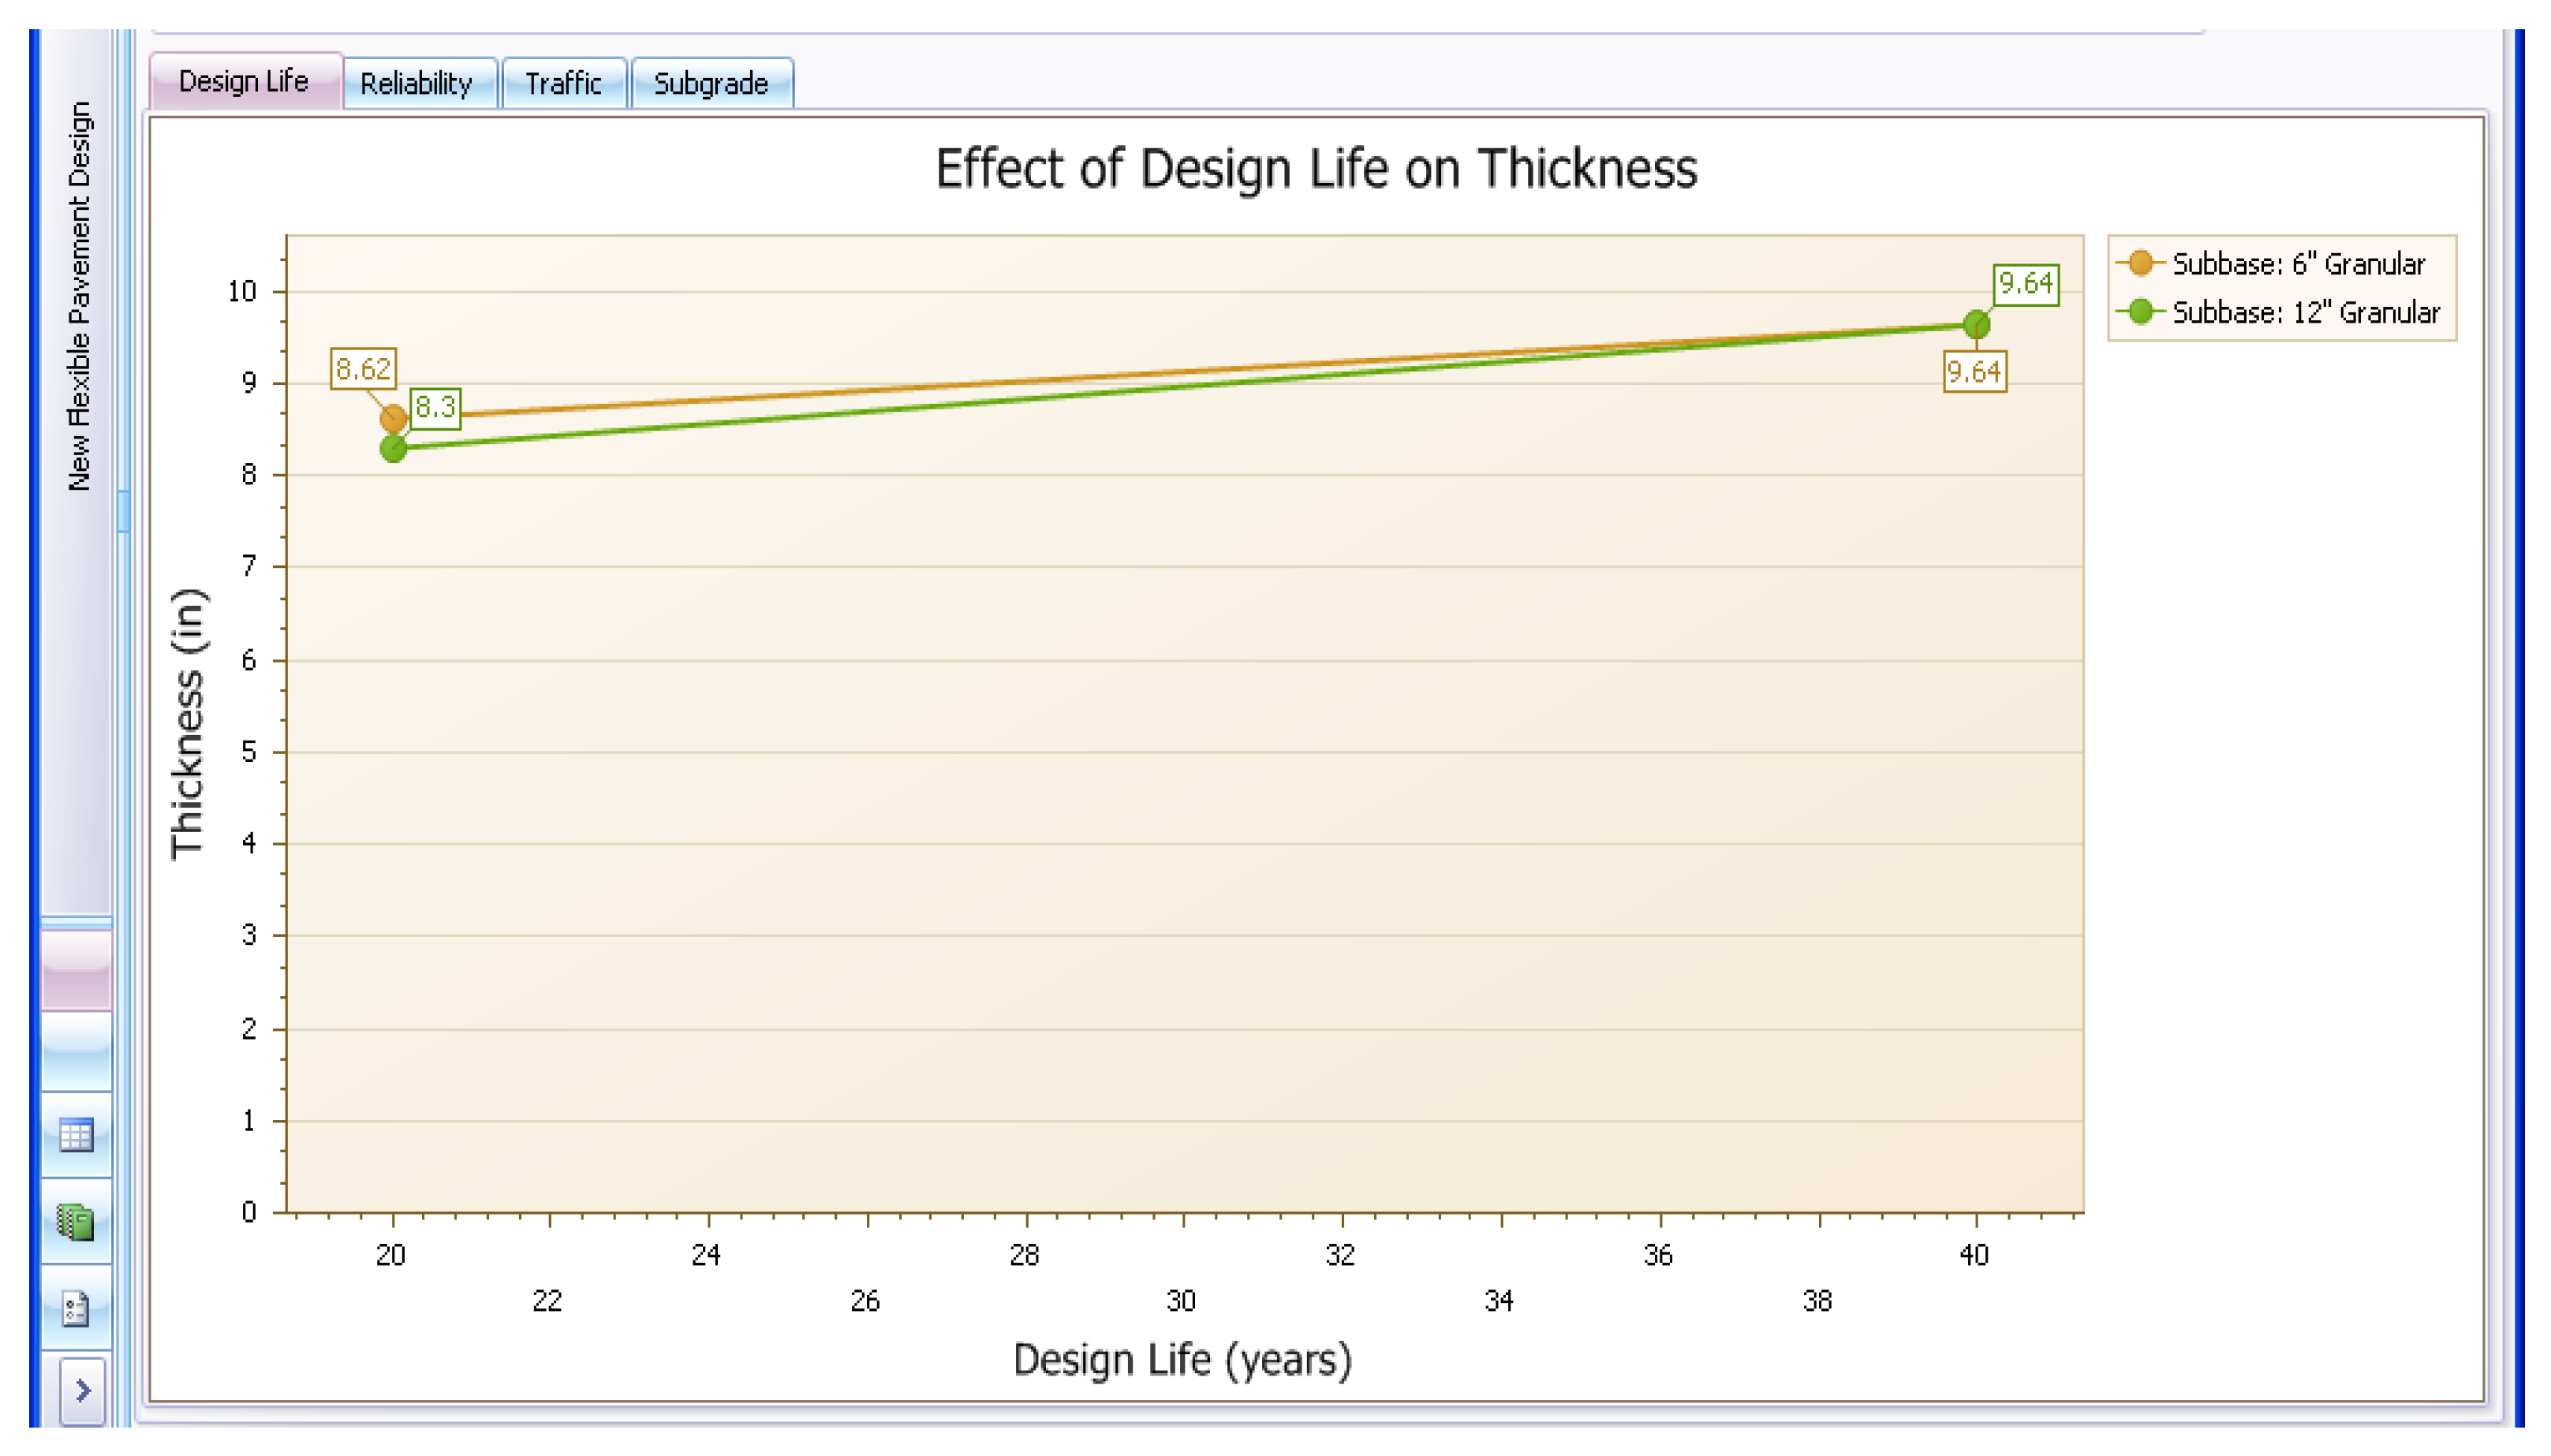This screenshot has width=2551, height=1456.
Task: Click Subbase 12" Granular legend marker
Action: 2139,312
